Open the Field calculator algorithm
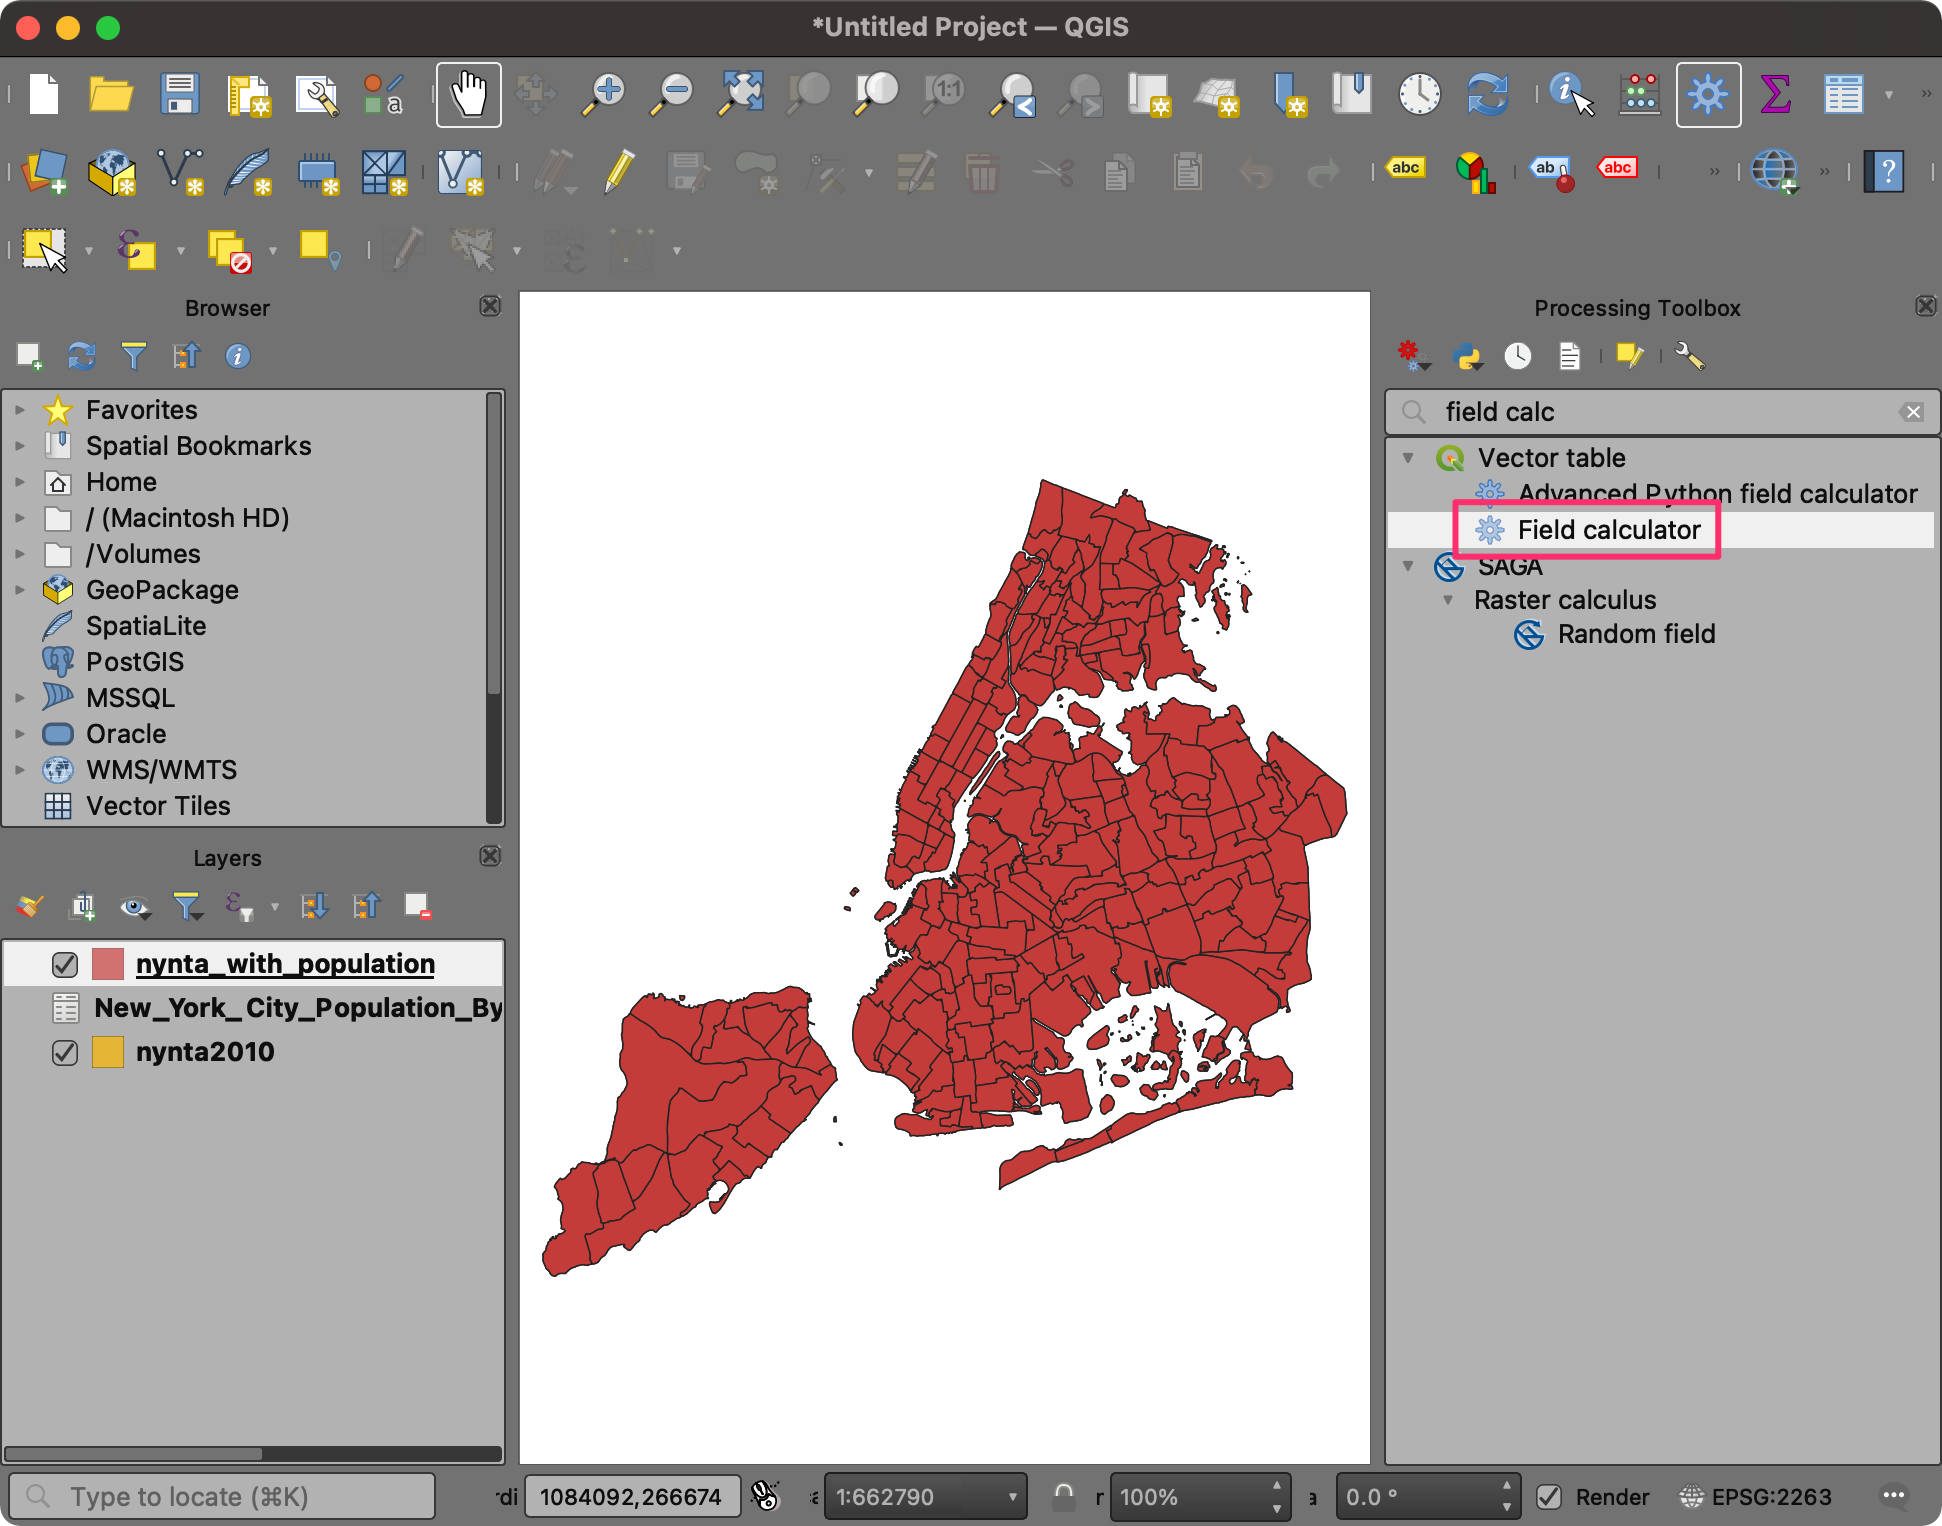 [x=1608, y=530]
